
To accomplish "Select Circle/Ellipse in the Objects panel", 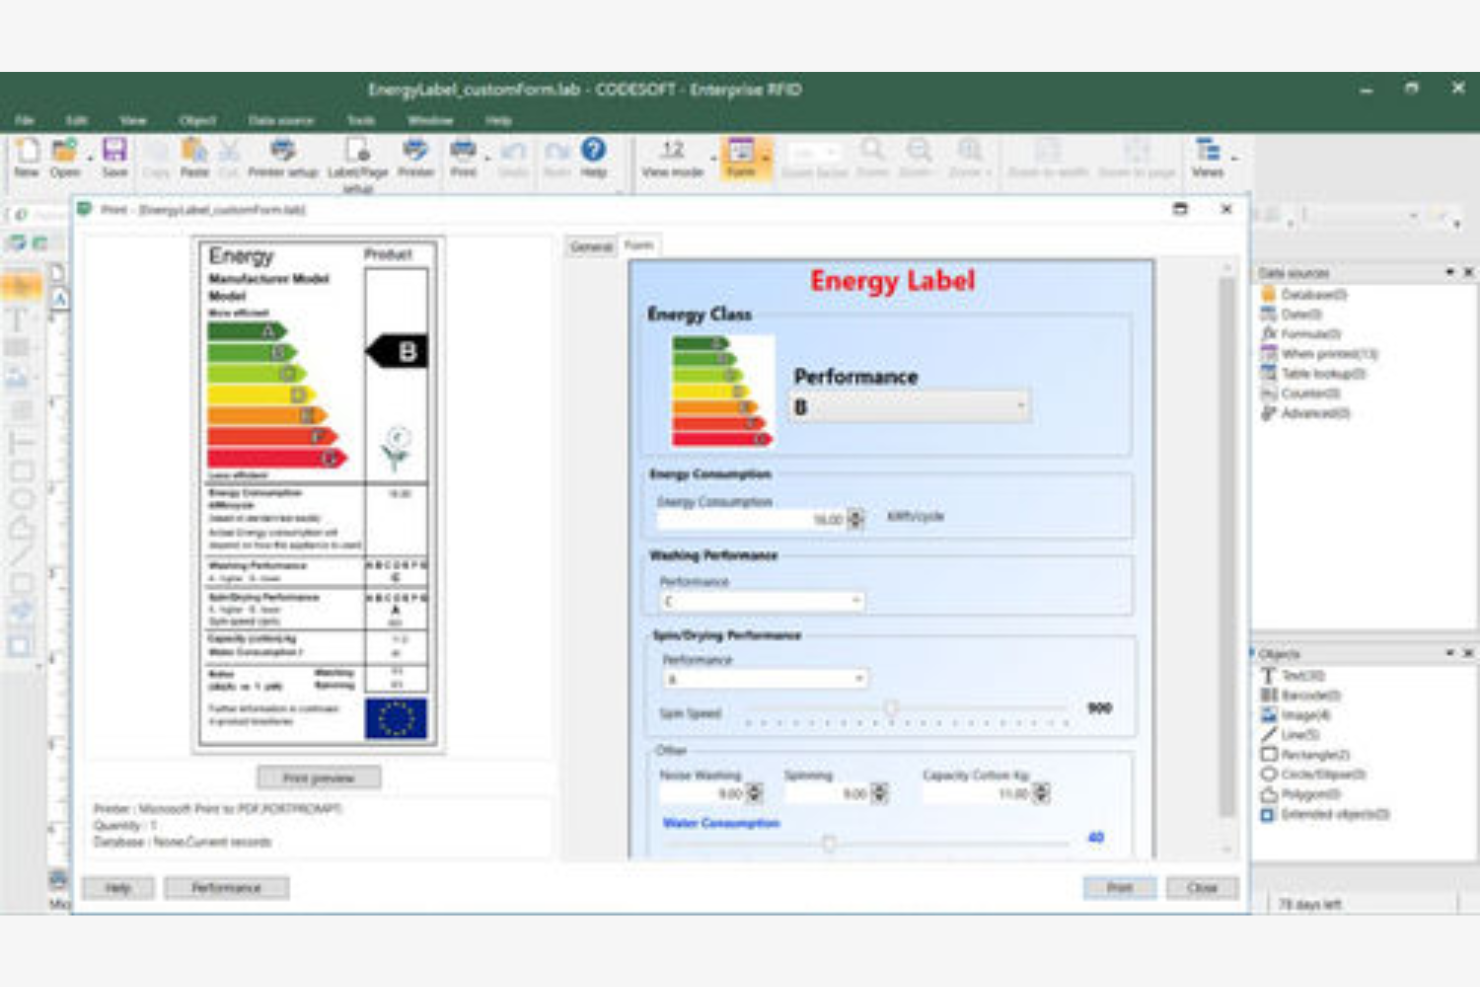I will point(1313,774).
